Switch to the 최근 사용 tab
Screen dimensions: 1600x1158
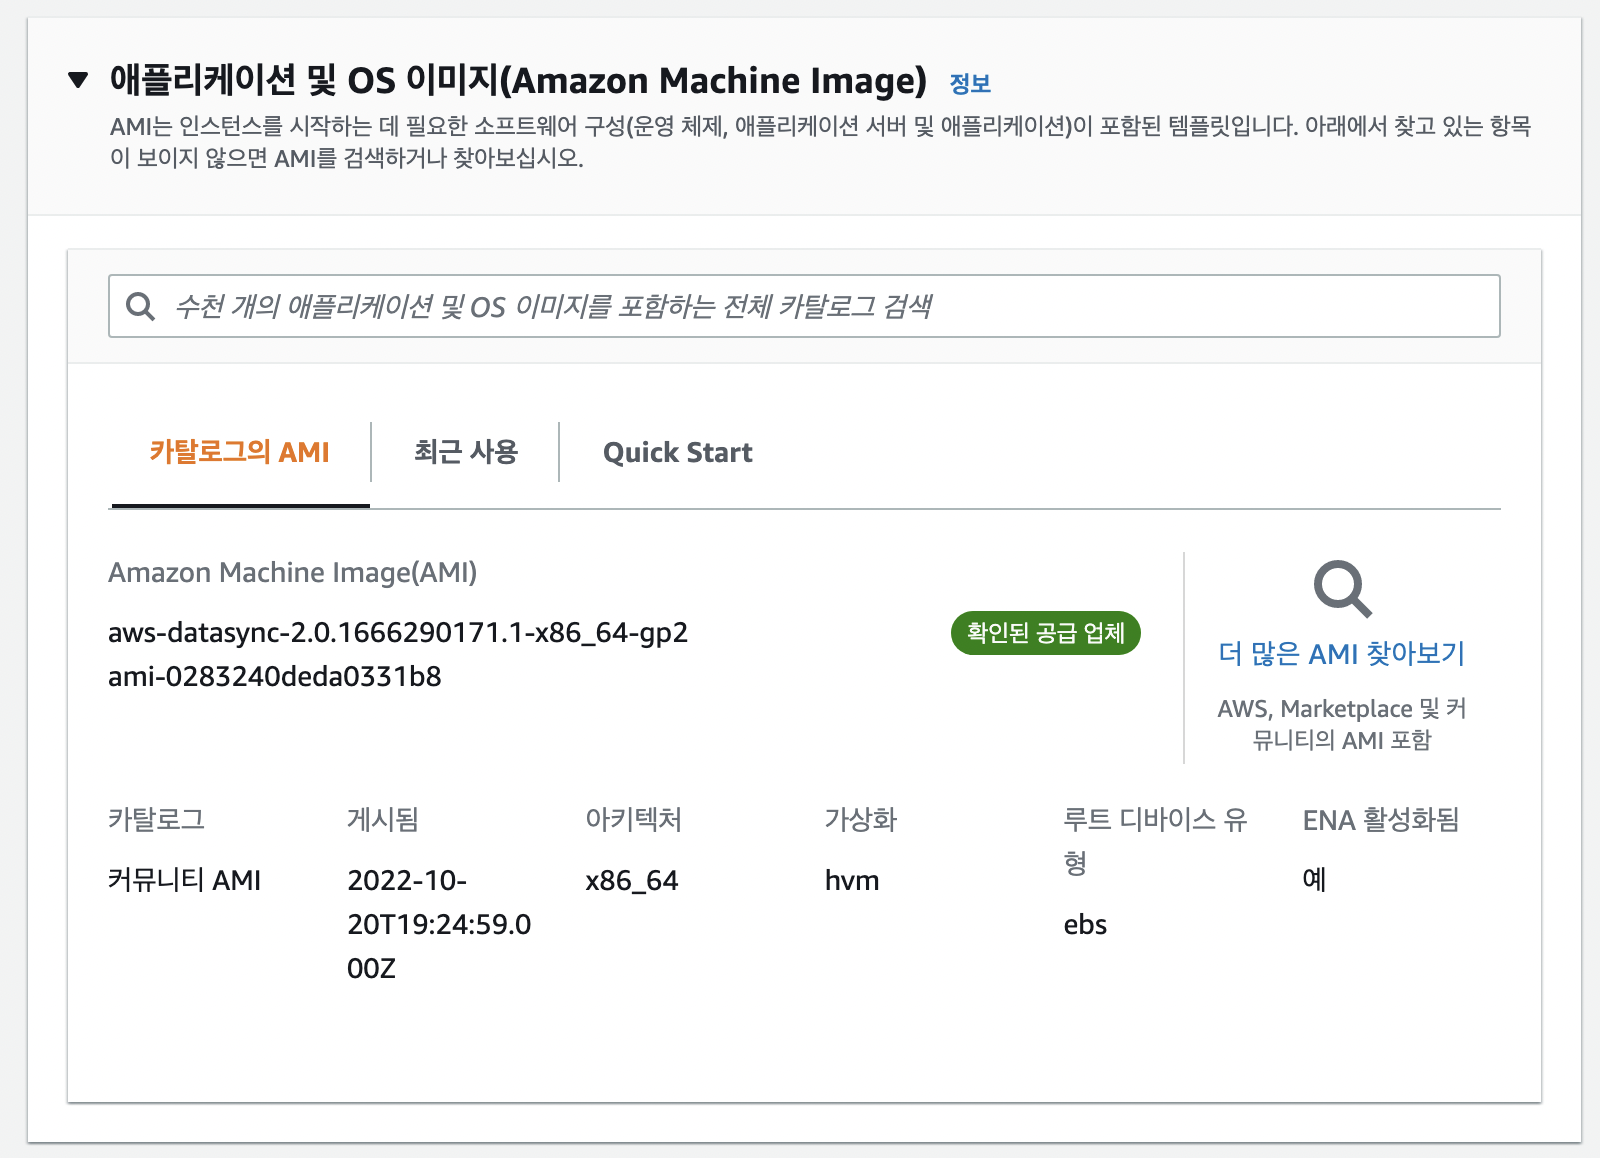click(x=466, y=452)
